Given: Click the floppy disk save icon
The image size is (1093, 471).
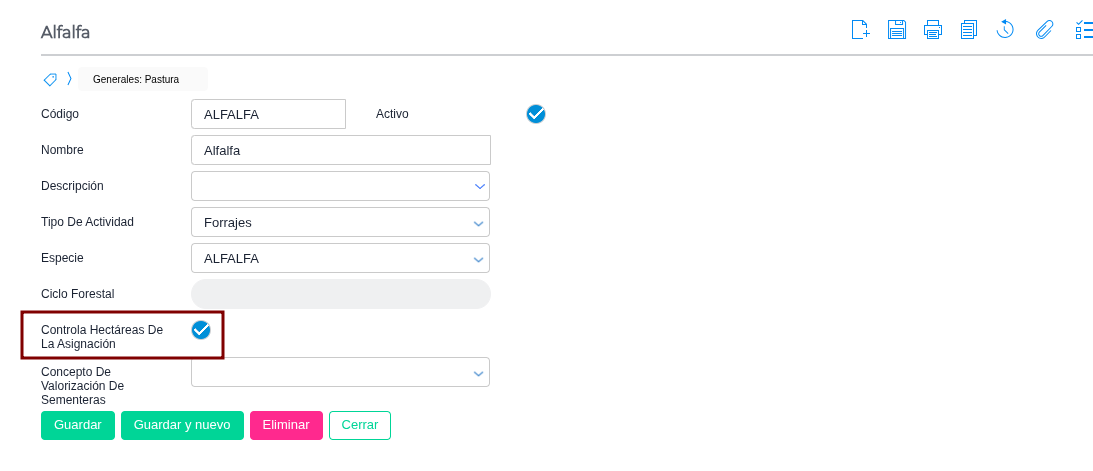Looking at the screenshot, I should pyautogui.click(x=896, y=30).
